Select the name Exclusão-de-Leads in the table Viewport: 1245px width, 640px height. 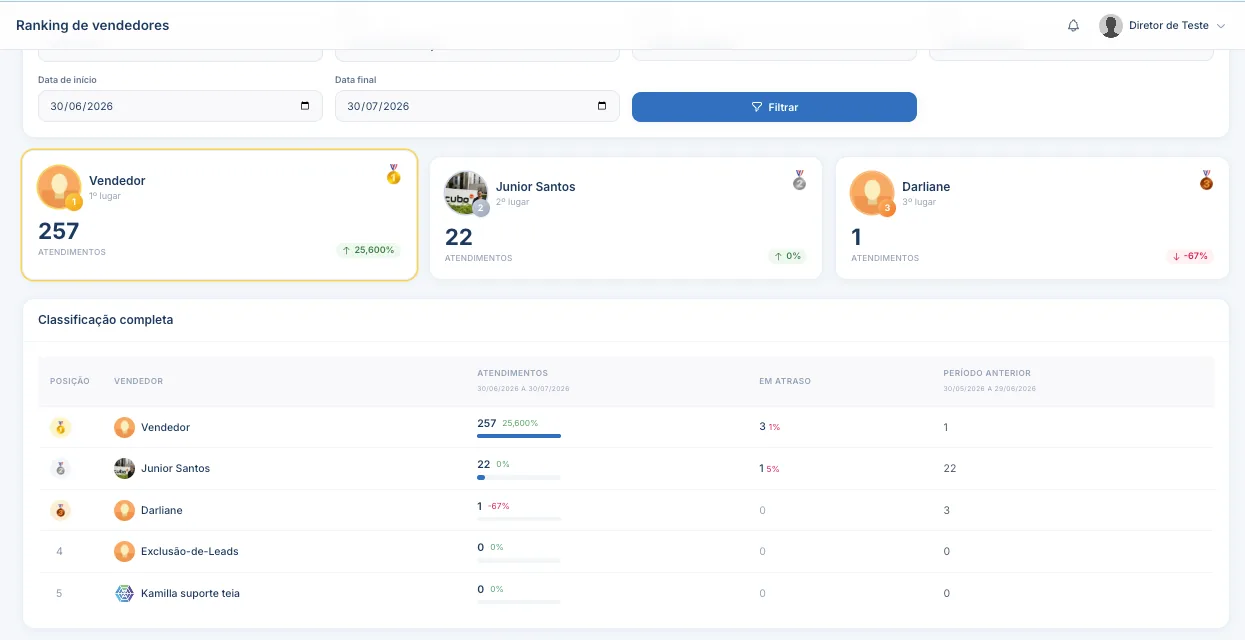[x=190, y=551]
